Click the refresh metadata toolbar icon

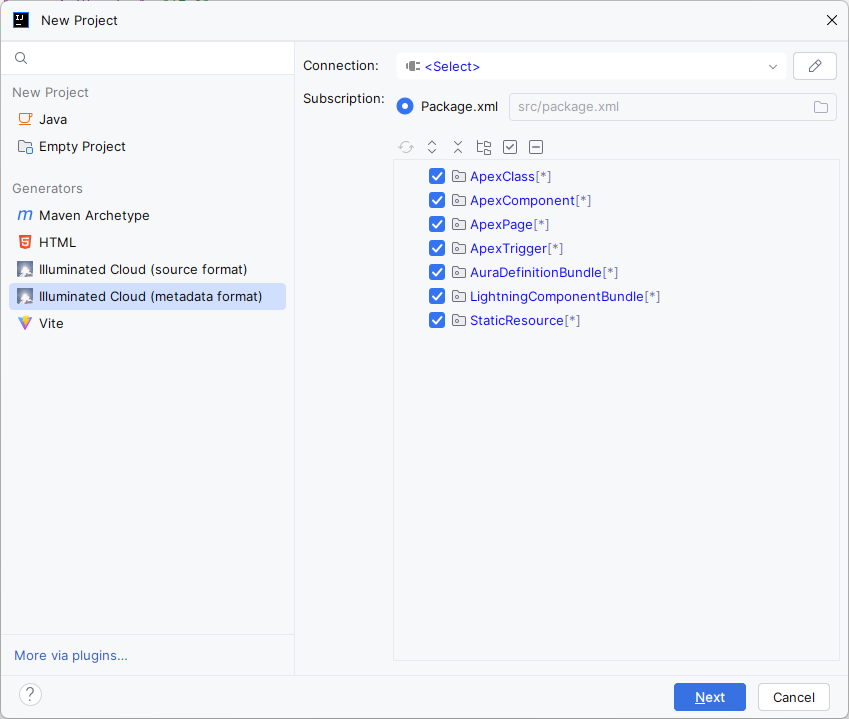pyautogui.click(x=406, y=147)
